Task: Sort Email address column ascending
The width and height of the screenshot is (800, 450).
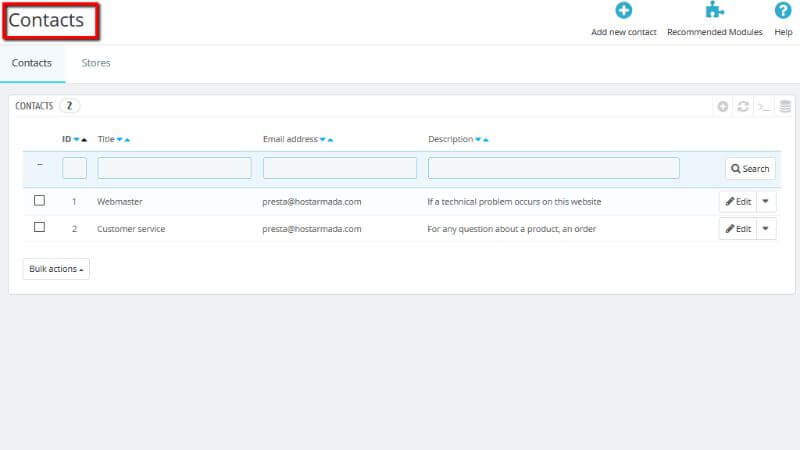Action: coord(330,140)
